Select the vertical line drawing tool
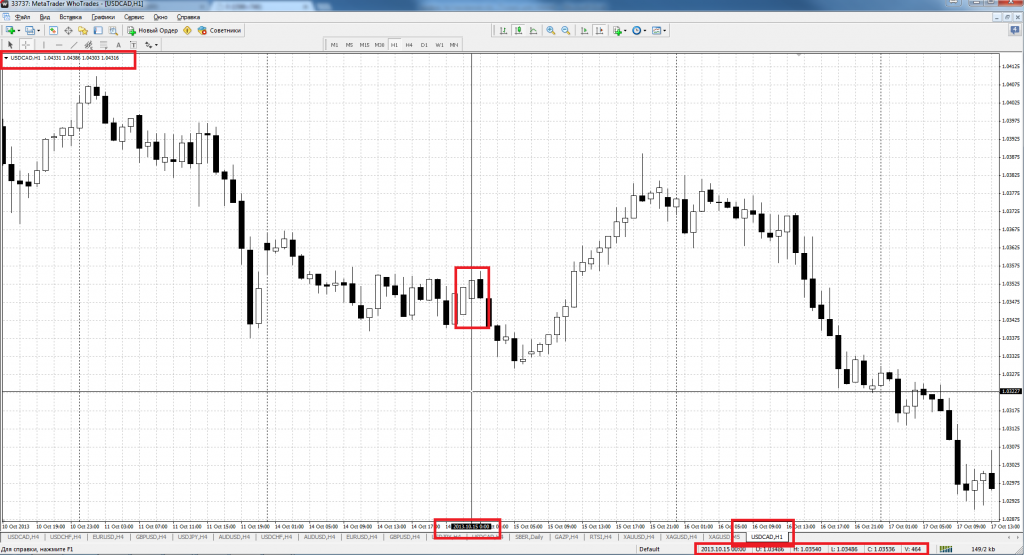 (x=44, y=45)
